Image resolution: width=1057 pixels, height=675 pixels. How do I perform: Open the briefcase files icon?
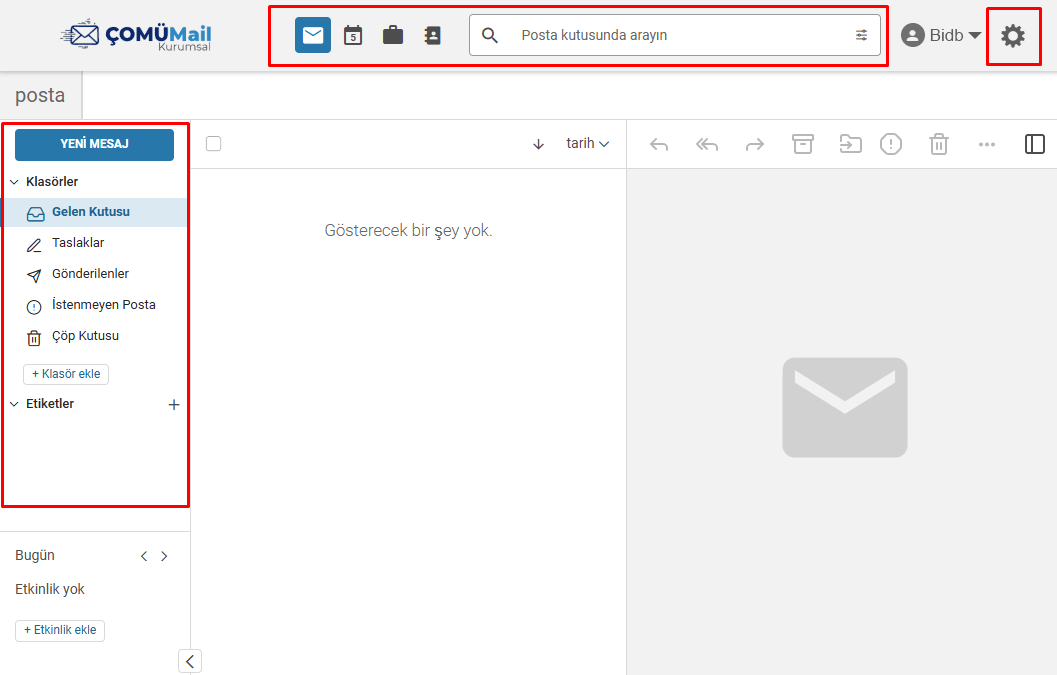tap(392, 35)
